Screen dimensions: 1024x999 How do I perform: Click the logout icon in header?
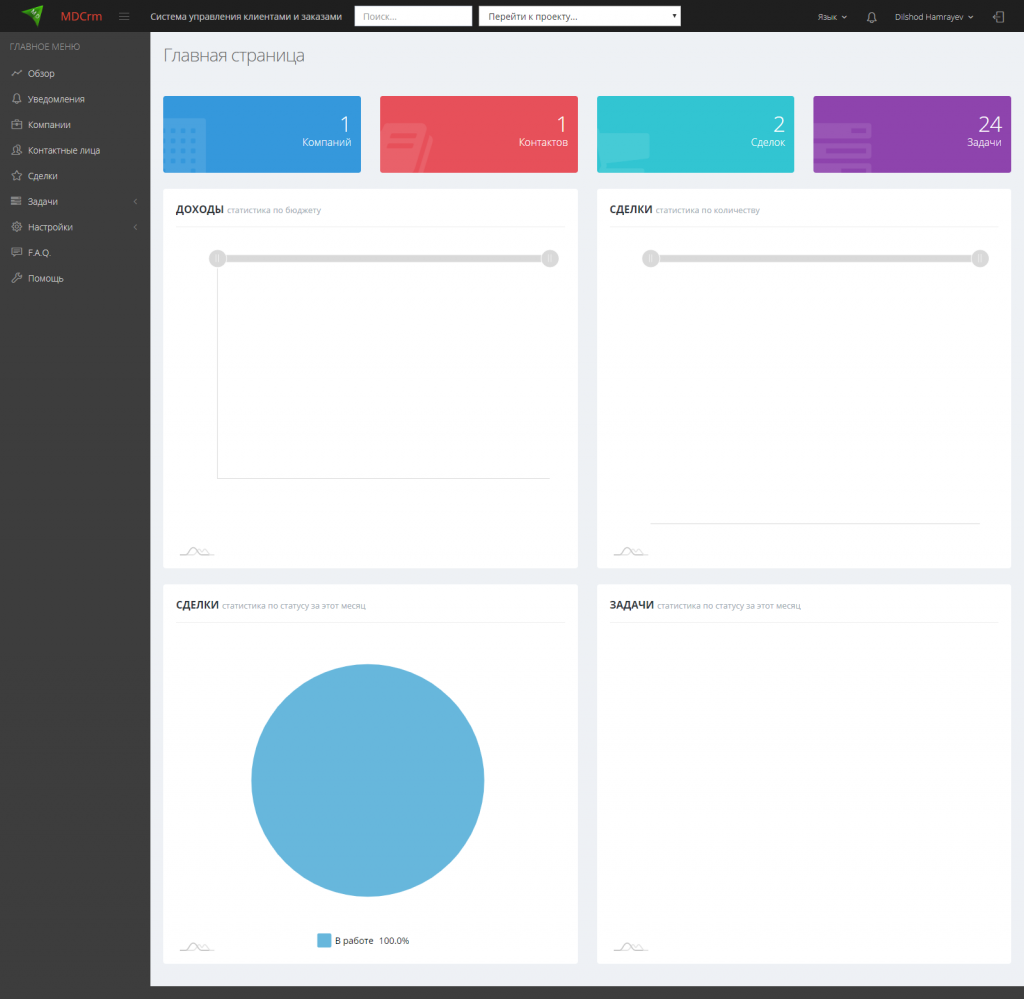999,17
